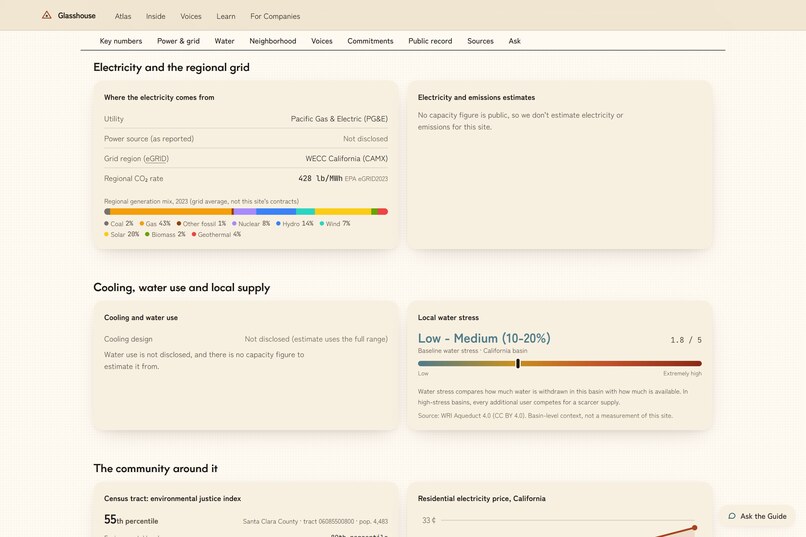
Task: Open the Learn nav item
Action: [x=226, y=16]
